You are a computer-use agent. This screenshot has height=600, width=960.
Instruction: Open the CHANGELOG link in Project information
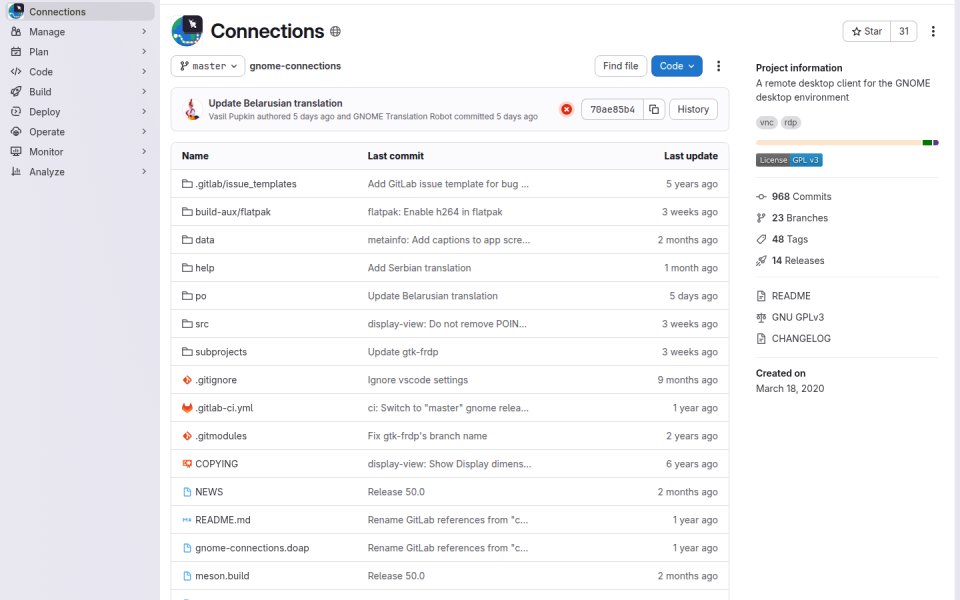pos(801,339)
